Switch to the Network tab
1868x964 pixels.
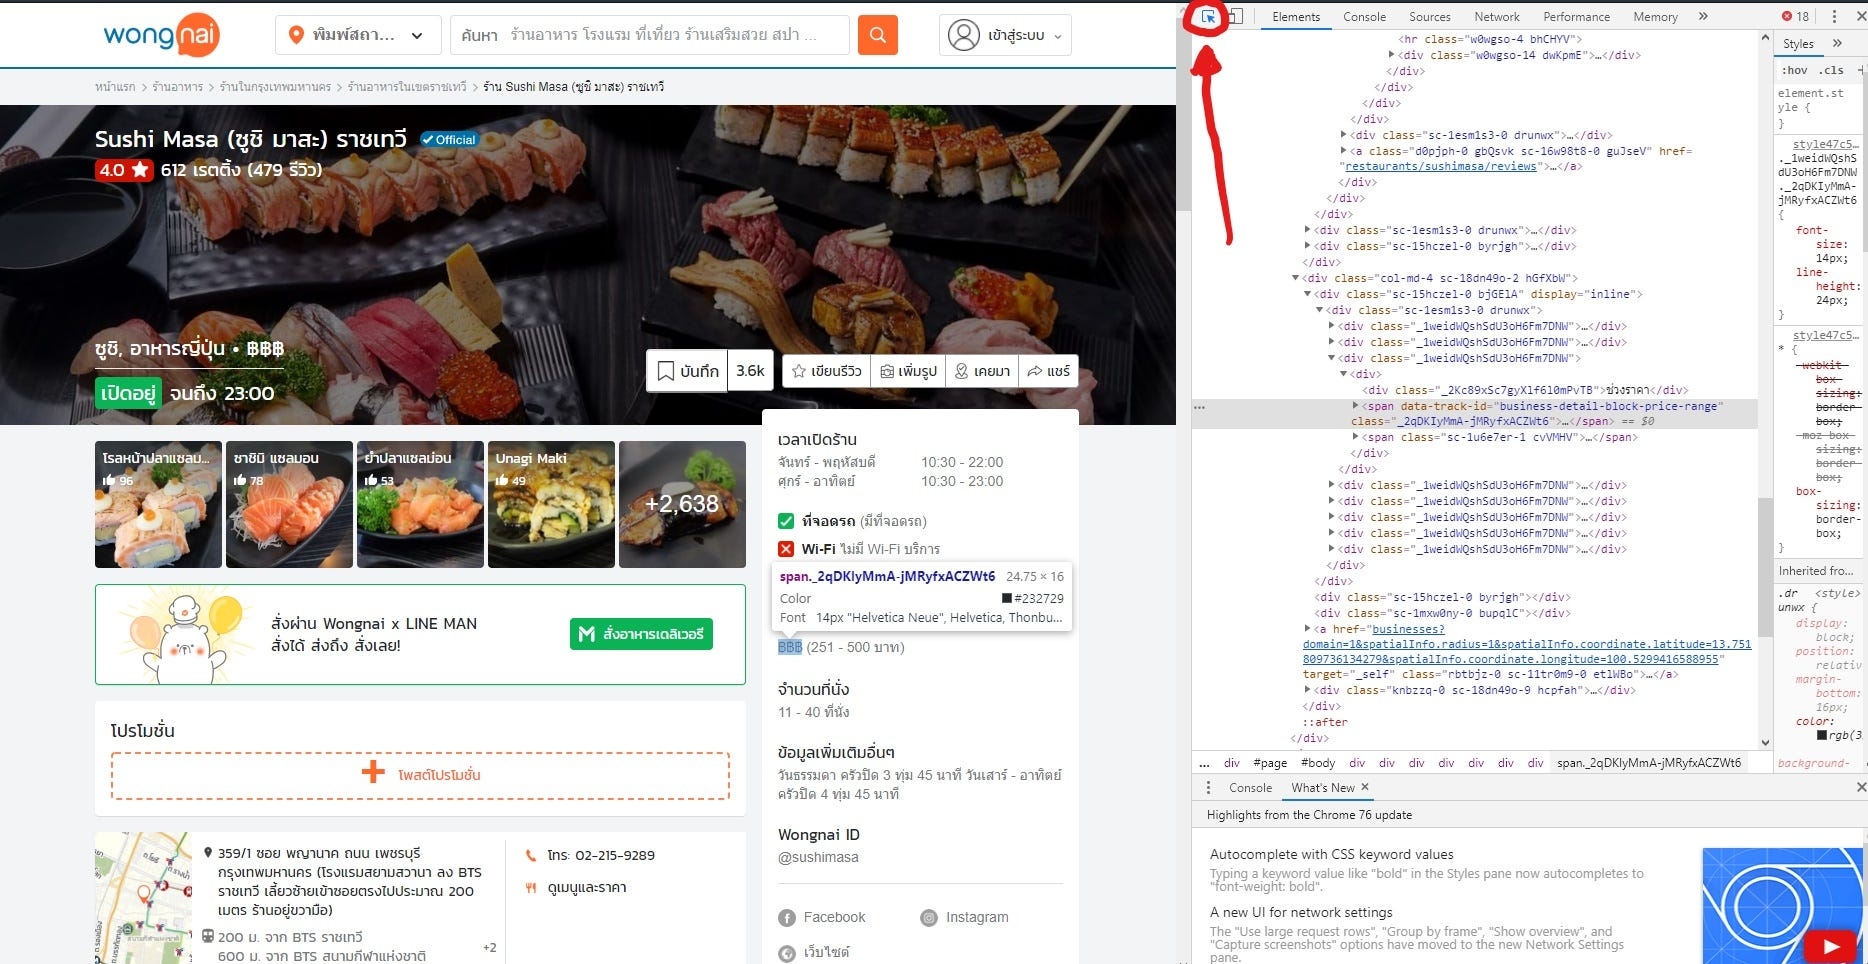(x=1496, y=17)
